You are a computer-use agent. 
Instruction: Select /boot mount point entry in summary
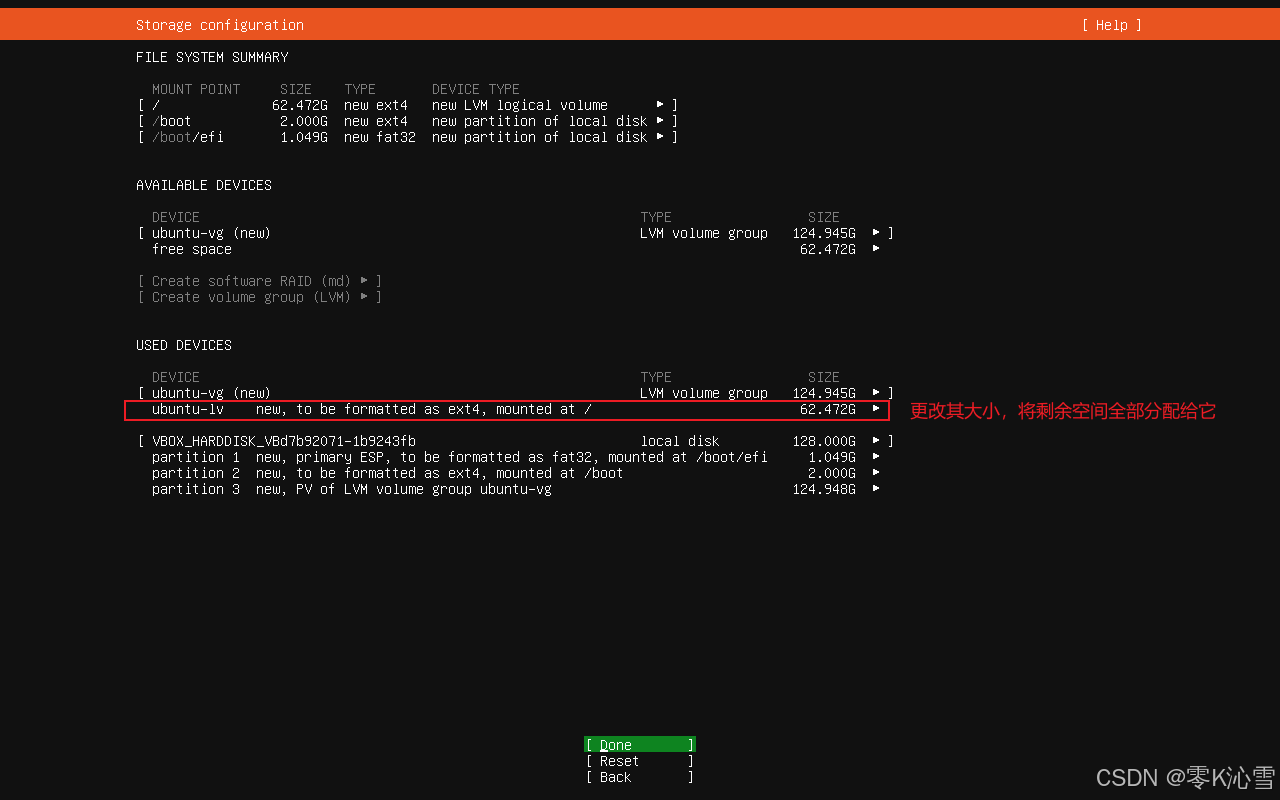pyautogui.click(x=172, y=121)
